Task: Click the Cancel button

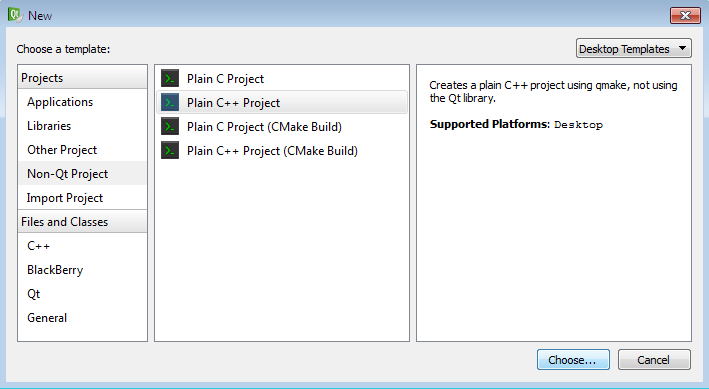Action: (654, 360)
